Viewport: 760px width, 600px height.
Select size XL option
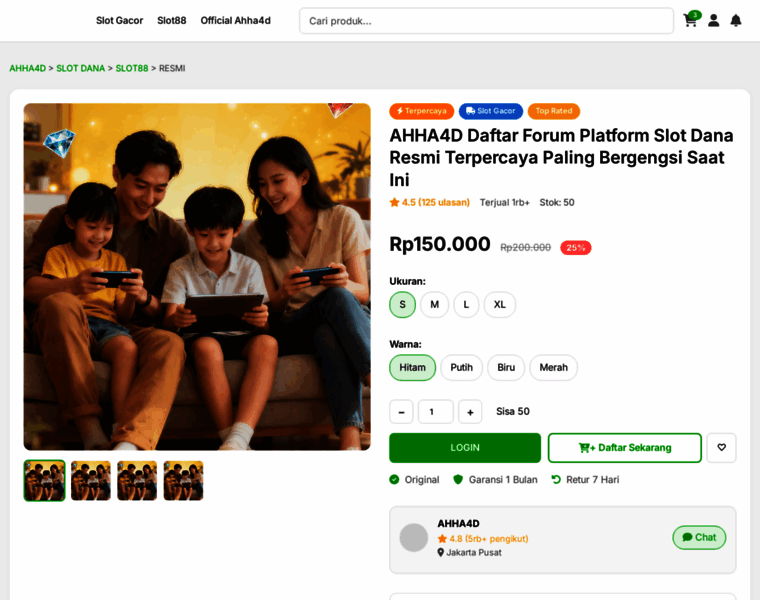point(499,304)
